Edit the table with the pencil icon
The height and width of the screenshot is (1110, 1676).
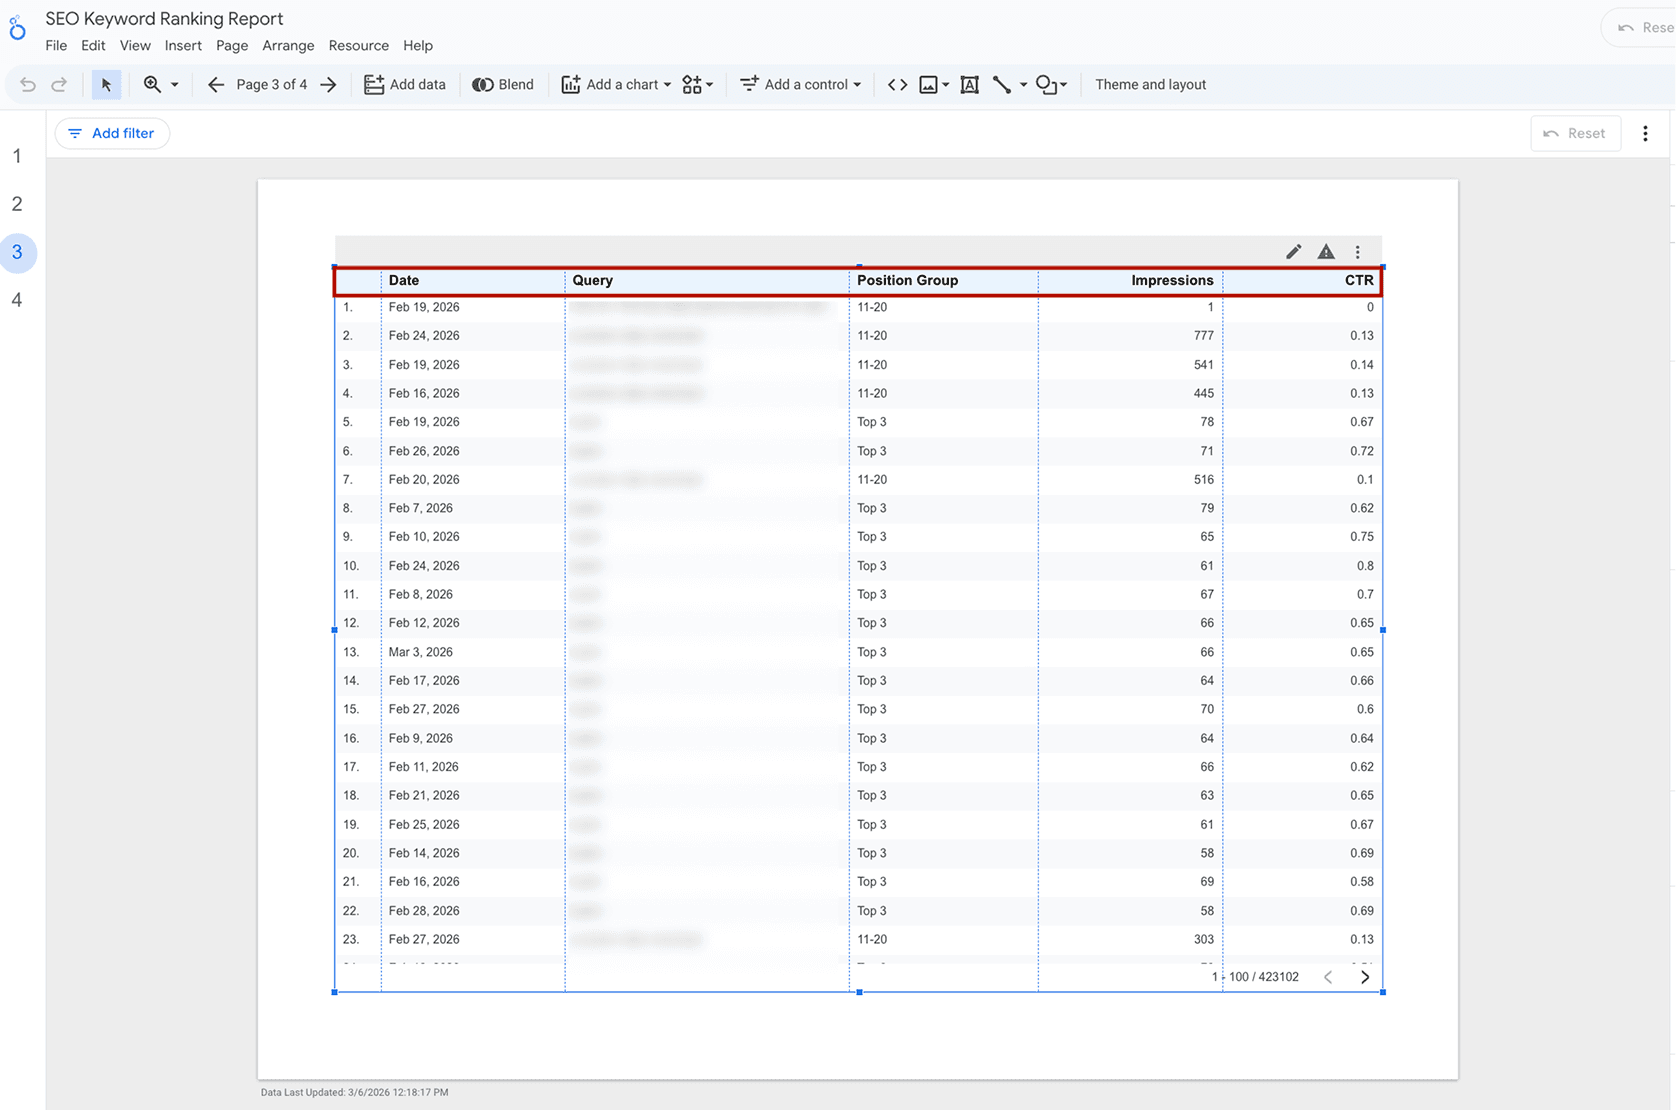click(x=1292, y=251)
